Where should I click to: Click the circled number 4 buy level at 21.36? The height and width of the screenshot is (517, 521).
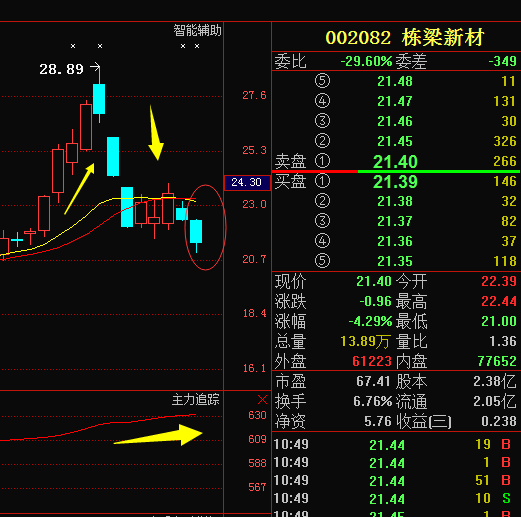click(x=322, y=241)
